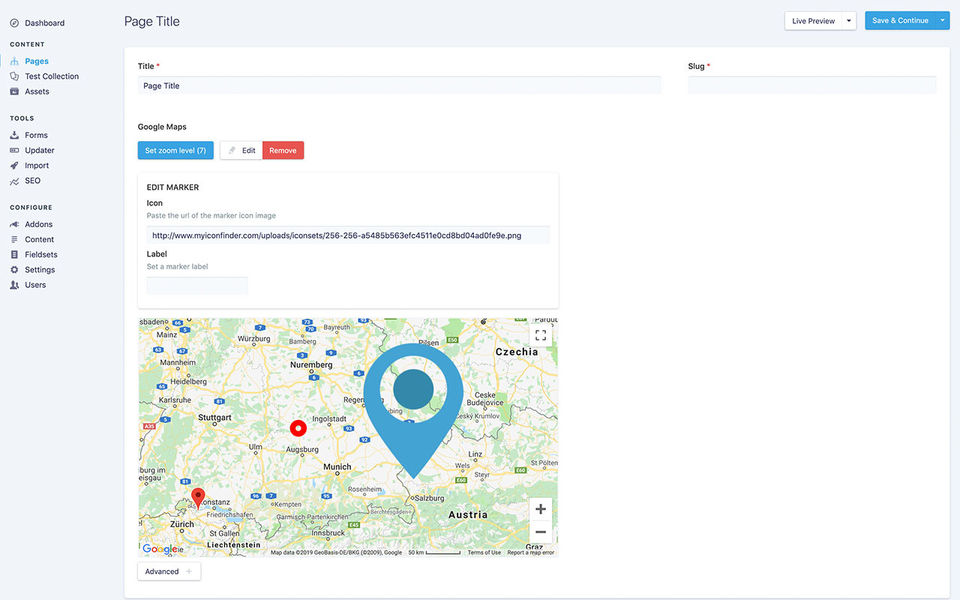Open the Updater tool link

(40, 151)
